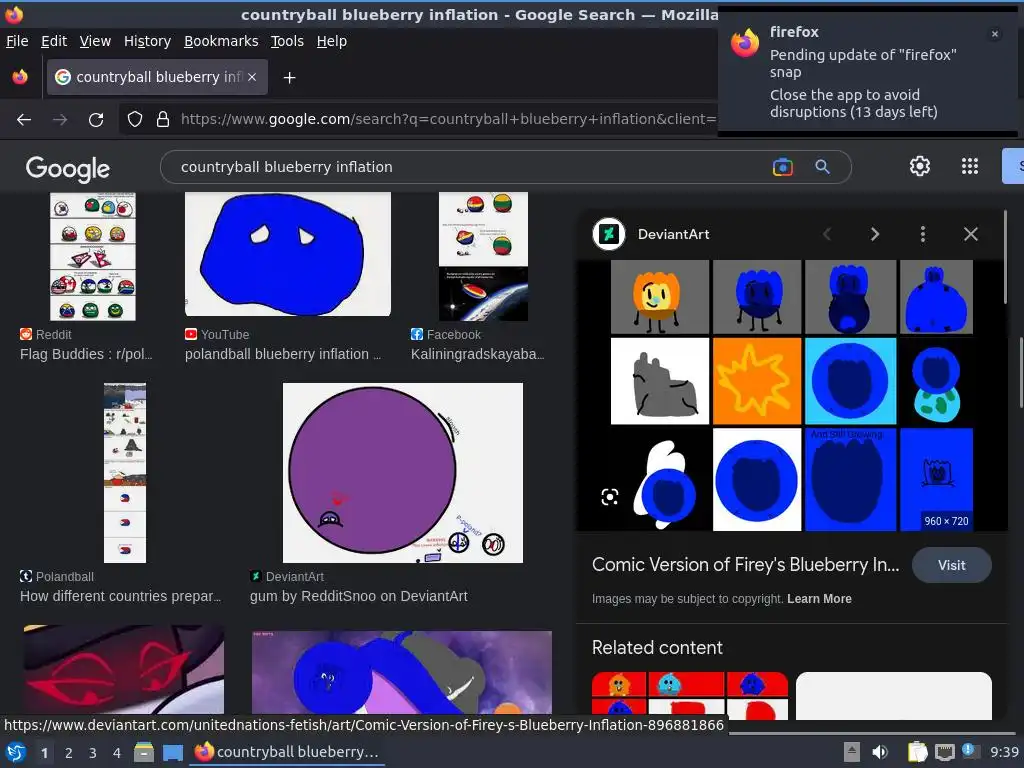1024x768 pixels.
Task: Click the site security padlock icon
Action: (x=163, y=119)
